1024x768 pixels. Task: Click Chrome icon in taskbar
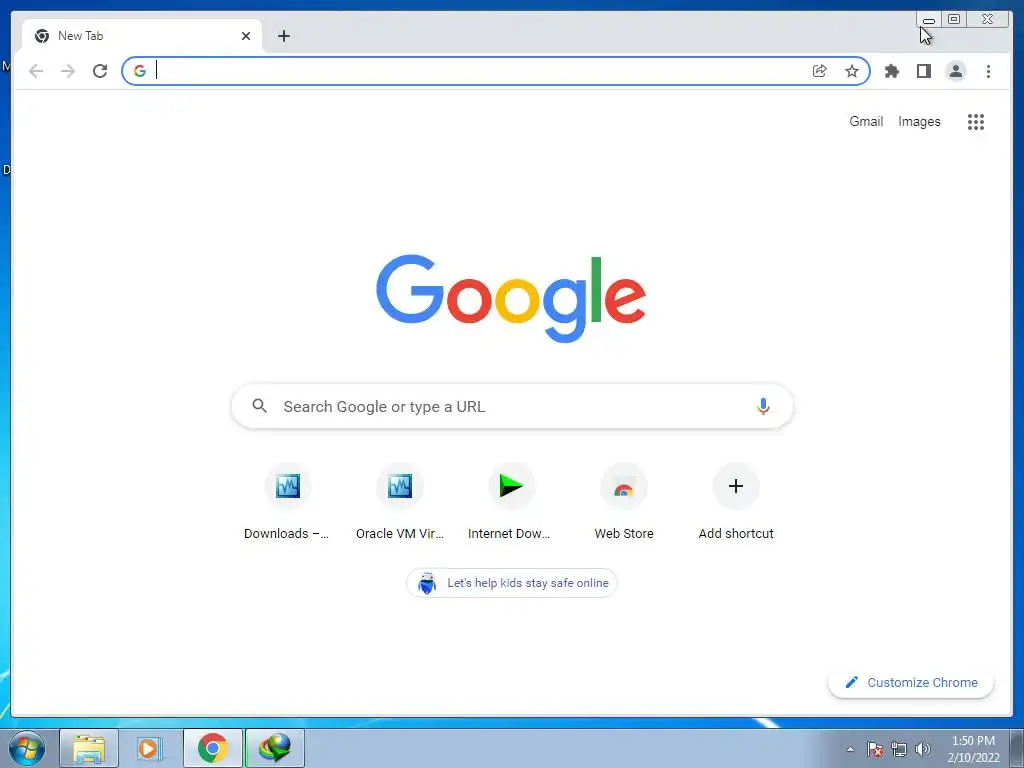(212, 748)
